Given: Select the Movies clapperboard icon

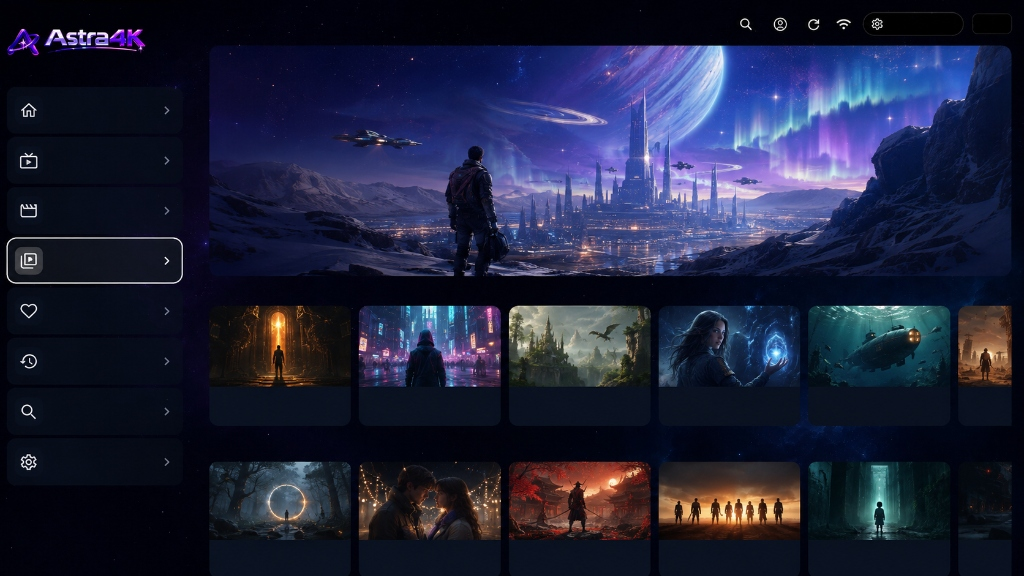Looking at the screenshot, I should tap(29, 210).
